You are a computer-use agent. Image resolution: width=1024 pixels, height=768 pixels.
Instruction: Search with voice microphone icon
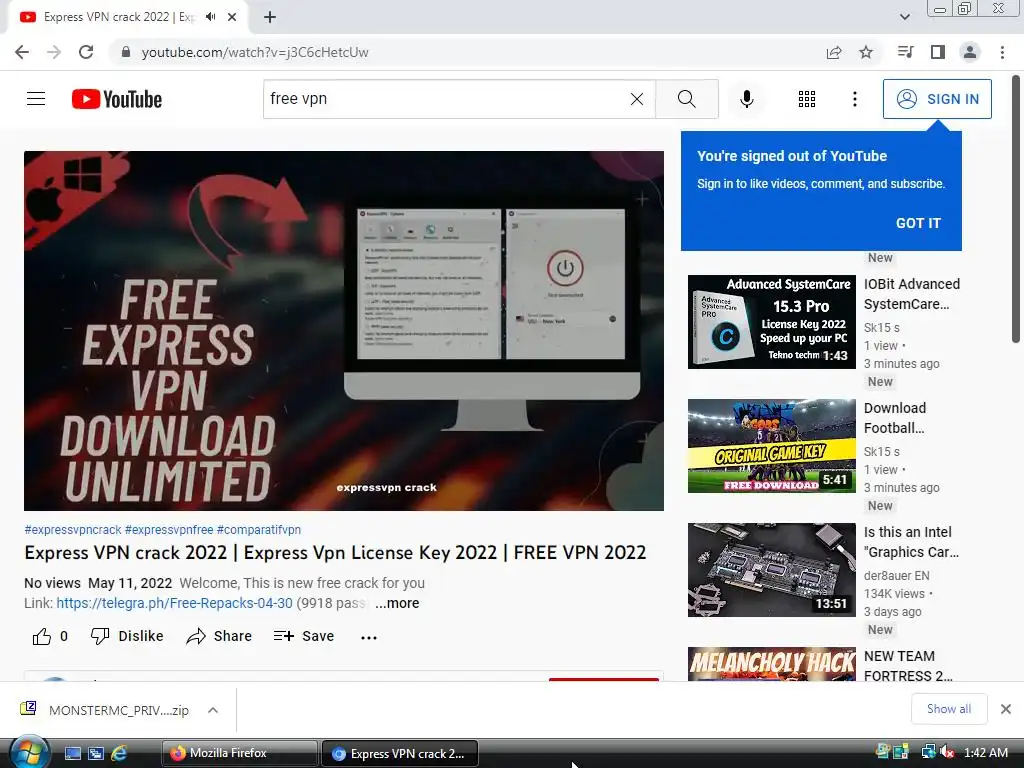pyautogui.click(x=746, y=99)
